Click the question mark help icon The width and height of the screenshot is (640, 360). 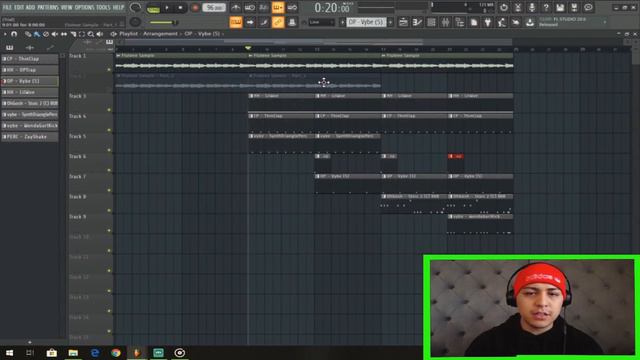click(546, 7)
